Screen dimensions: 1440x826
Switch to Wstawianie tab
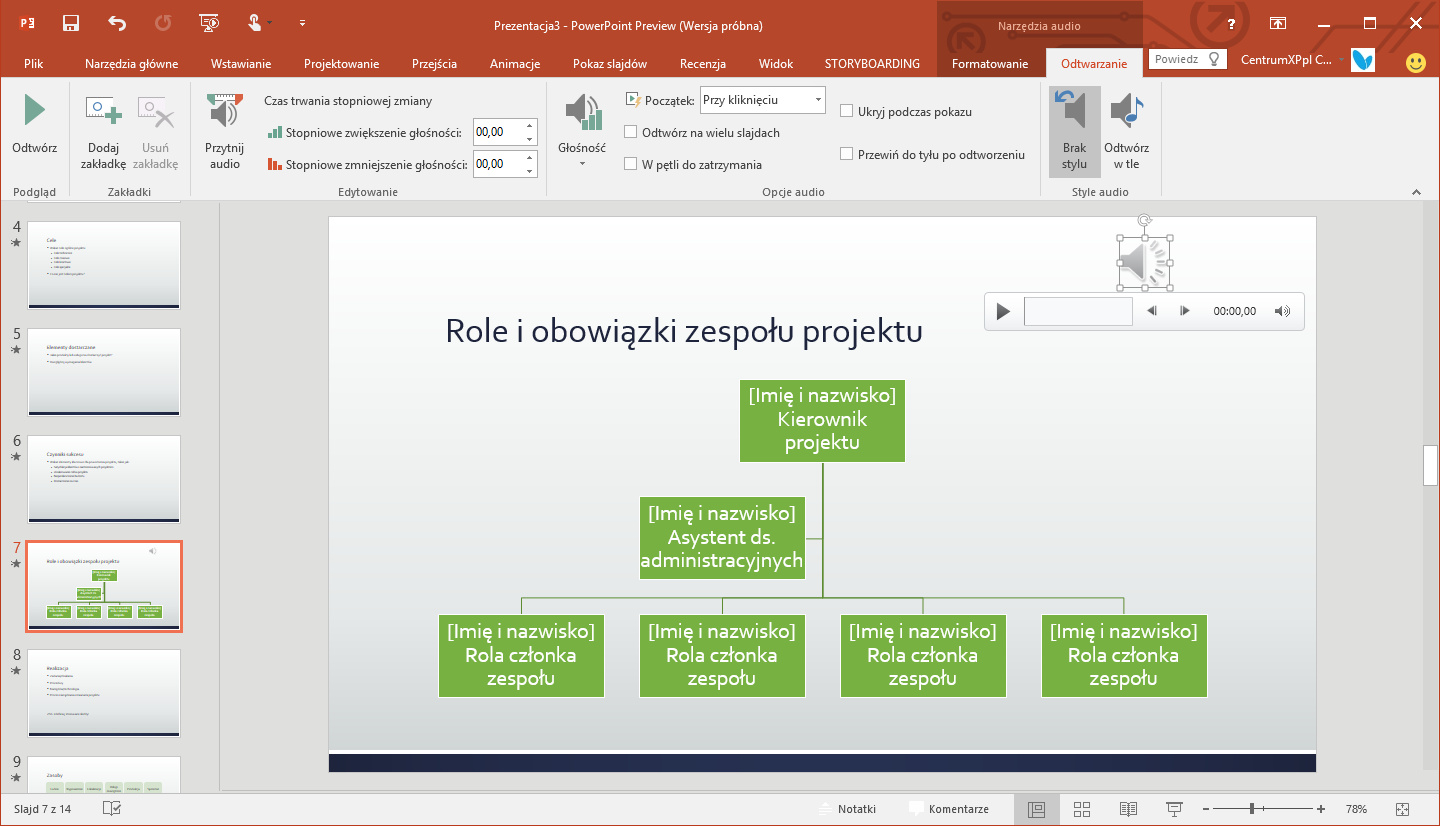click(241, 63)
